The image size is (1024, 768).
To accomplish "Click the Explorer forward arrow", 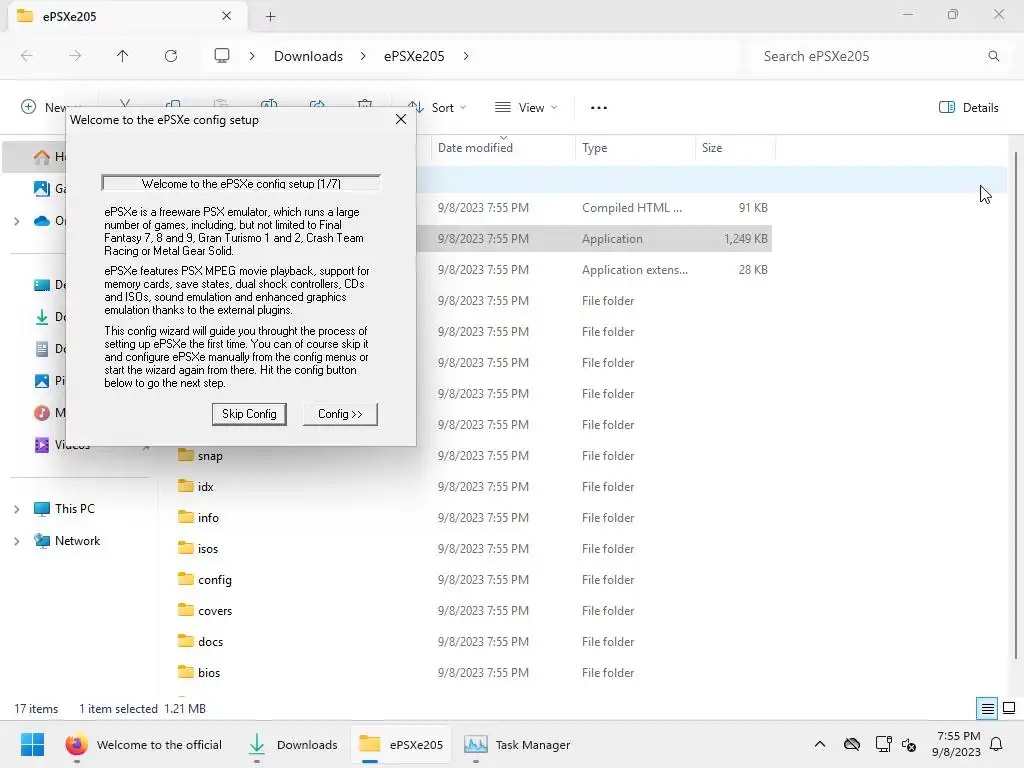I will click(75, 56).
